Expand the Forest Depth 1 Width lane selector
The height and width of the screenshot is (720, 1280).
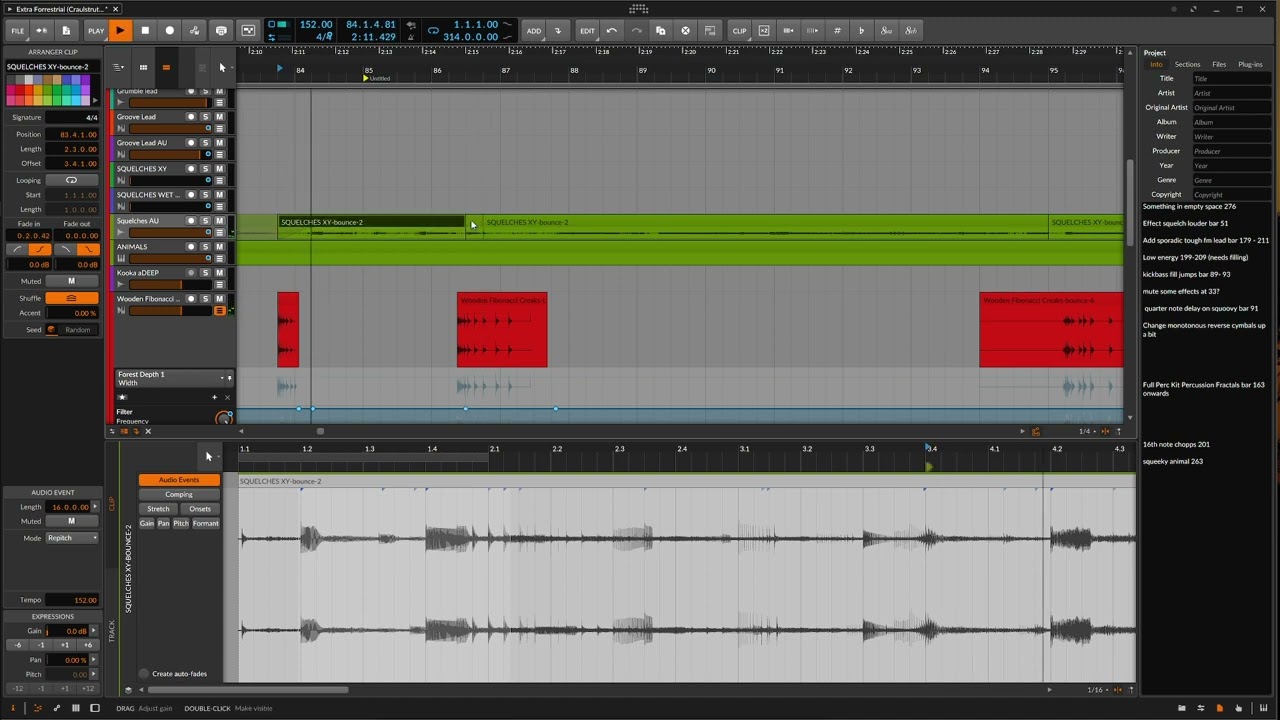point(224,378)
